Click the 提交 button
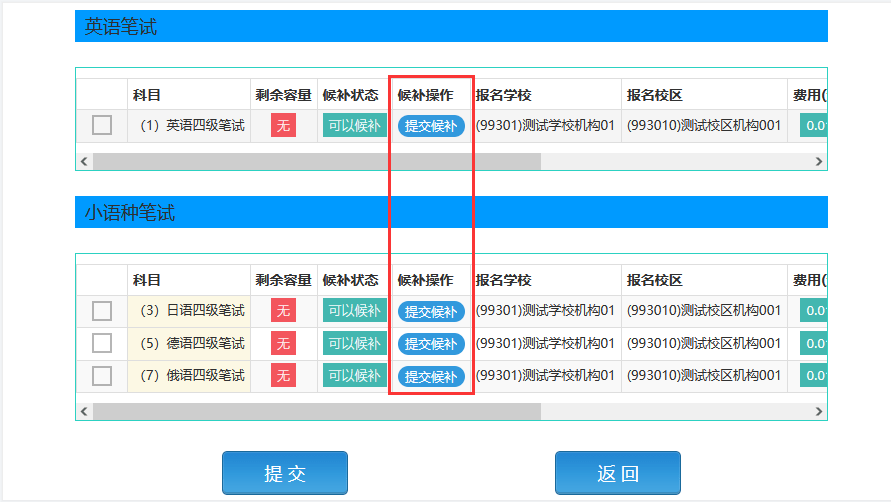This screenshot has height=502, width=891. (x=285, y=473)
